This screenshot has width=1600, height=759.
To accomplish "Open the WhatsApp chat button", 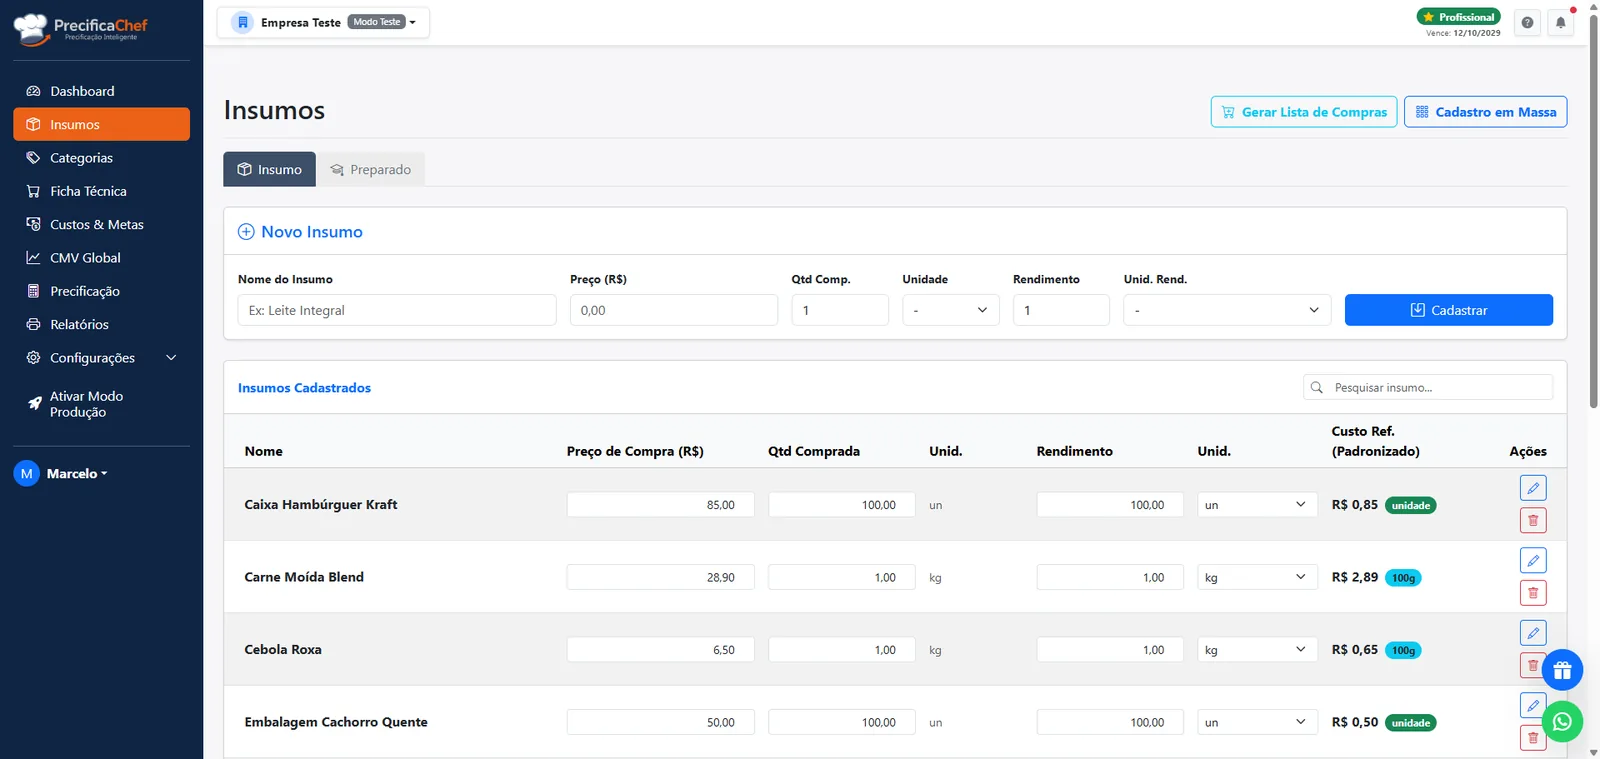I will pos(1562,721).
